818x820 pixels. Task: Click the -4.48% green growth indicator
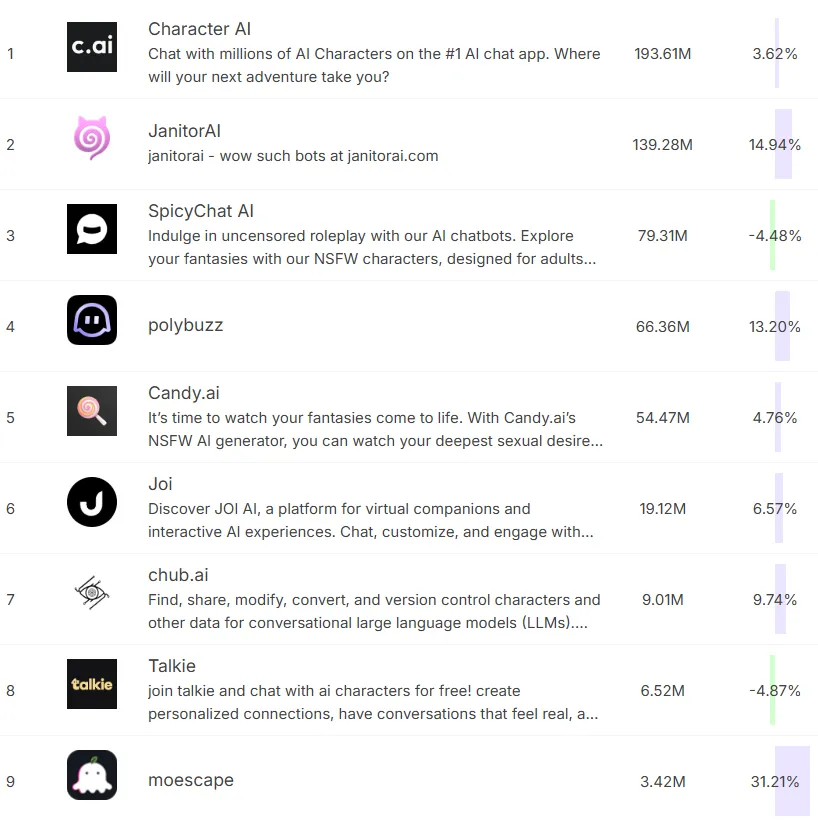[x=772, y=235]
